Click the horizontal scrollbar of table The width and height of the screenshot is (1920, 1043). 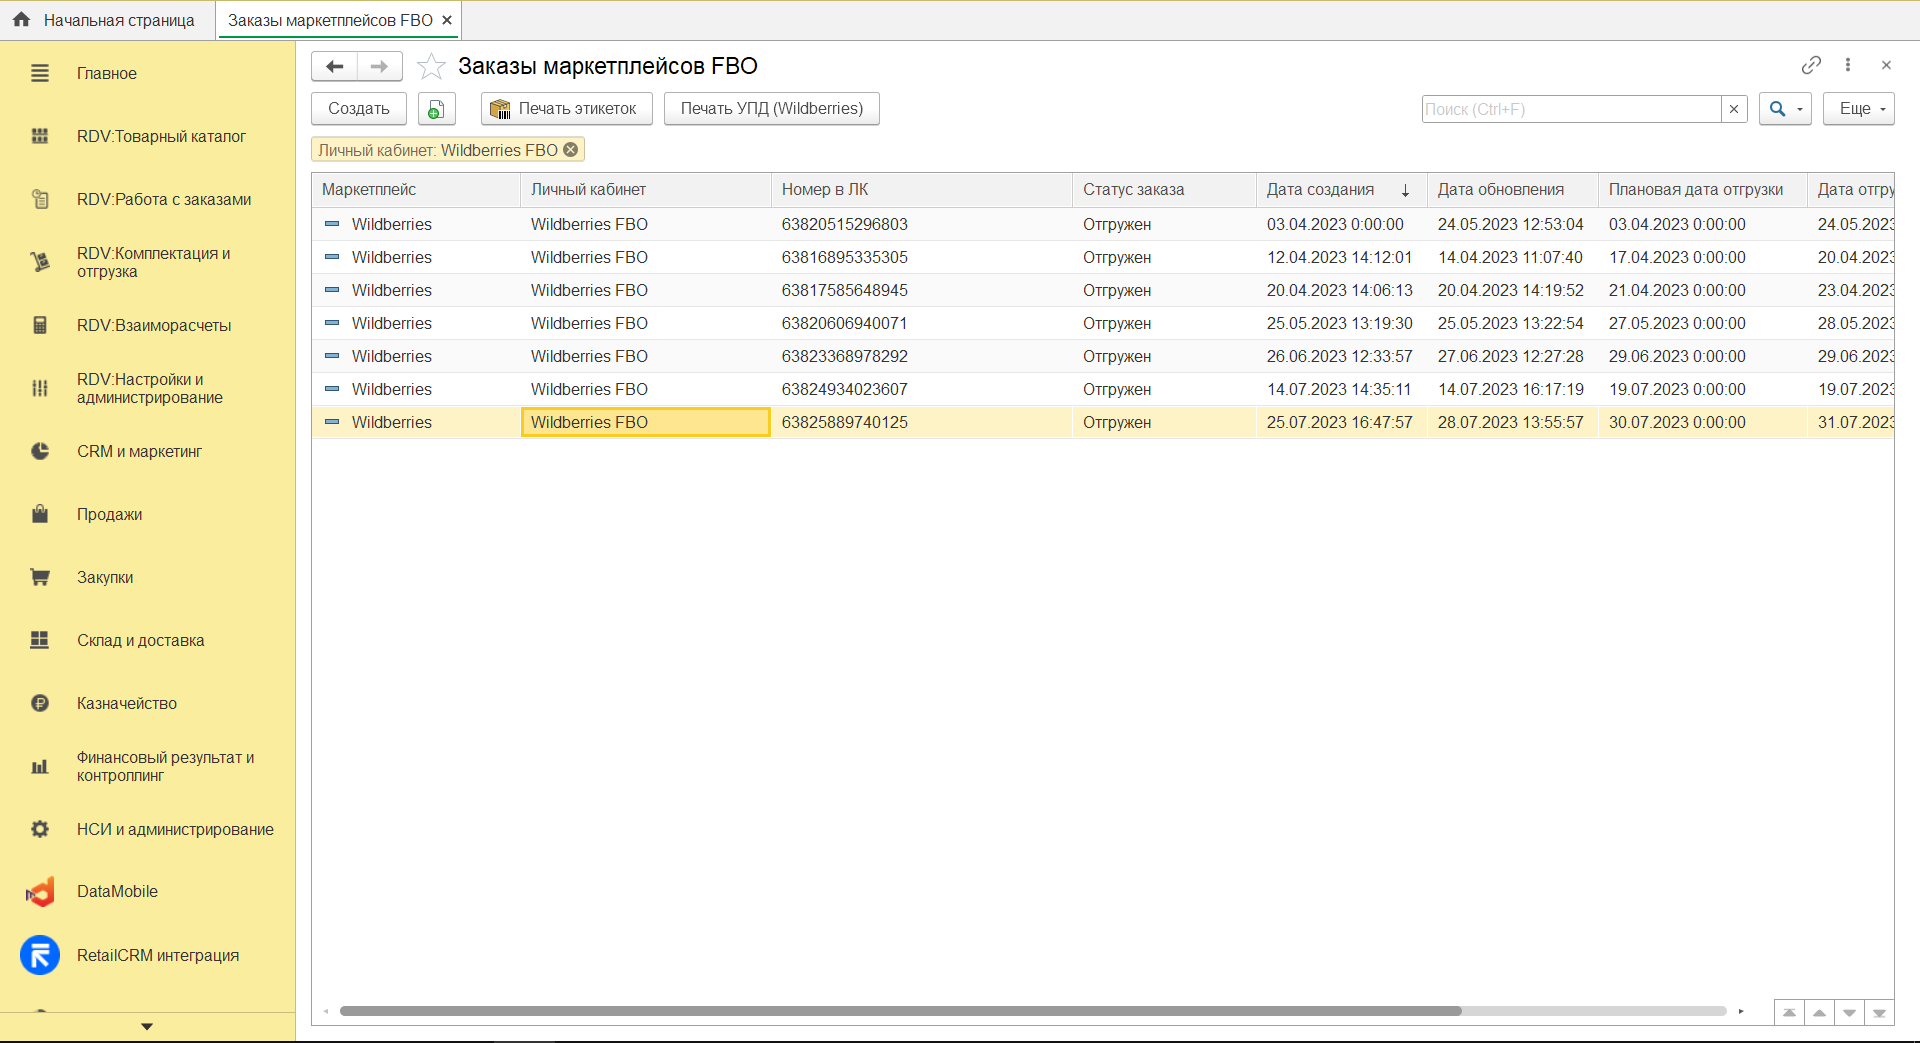[x=900, y=1011]
